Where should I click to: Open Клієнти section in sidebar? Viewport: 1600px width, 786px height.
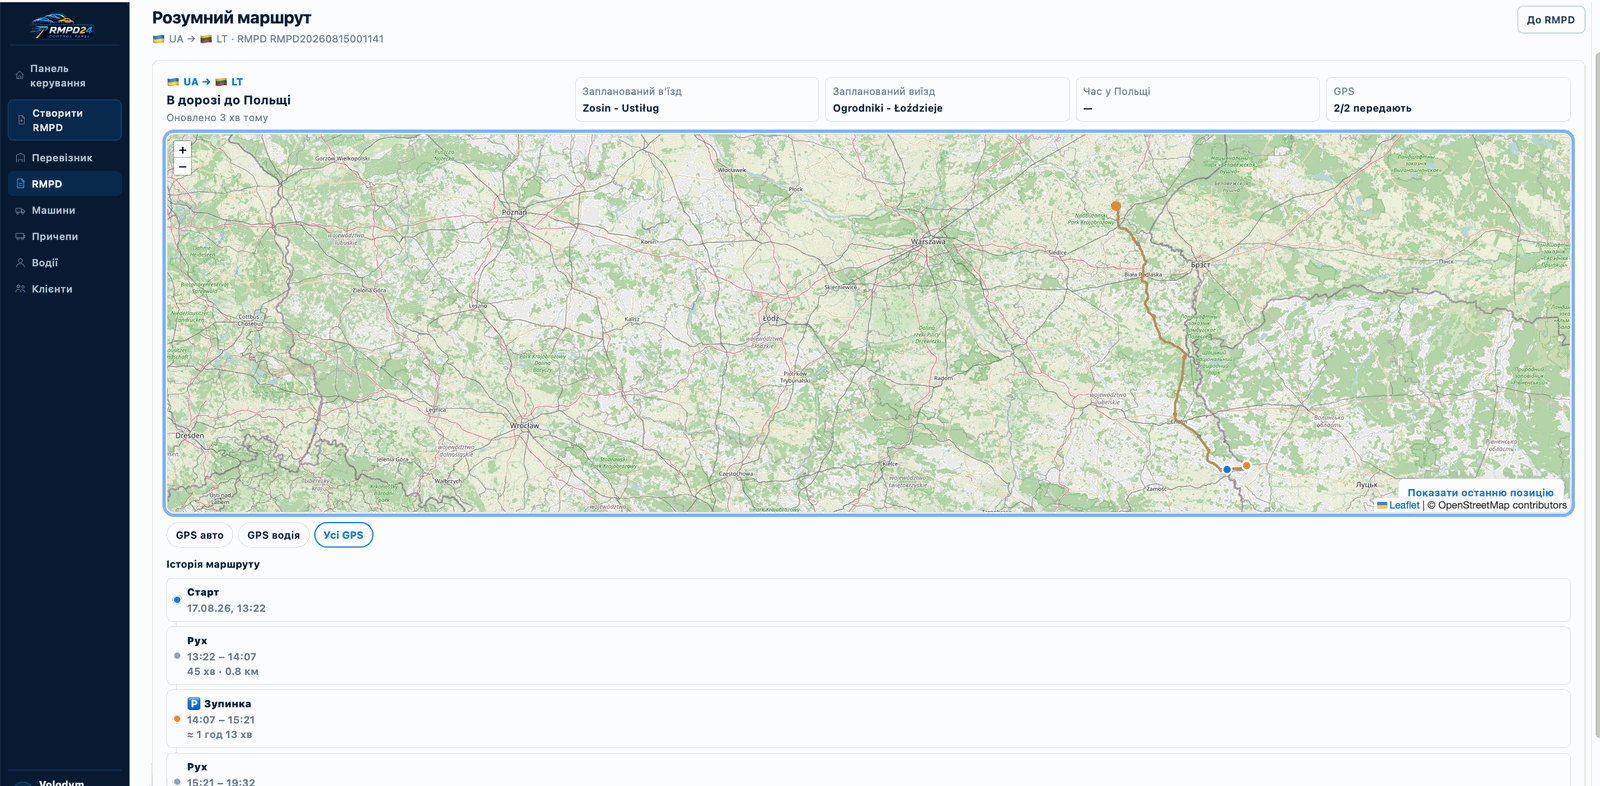(64, 289)
